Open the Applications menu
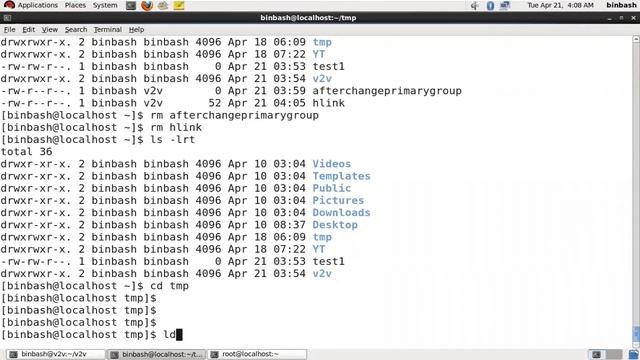 (x=38, y=5)
